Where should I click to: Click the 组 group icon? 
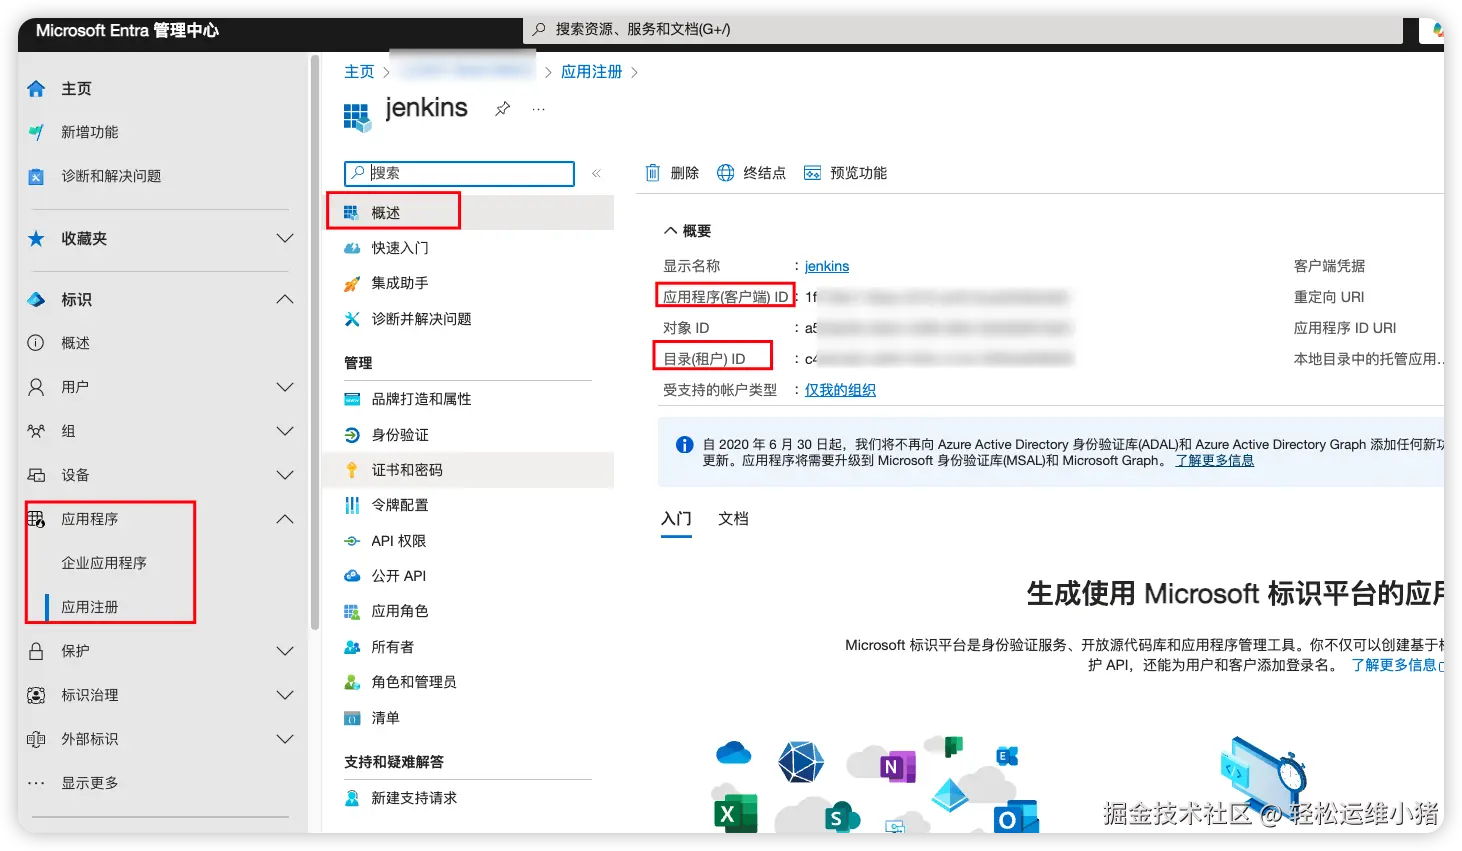[36, 431]
